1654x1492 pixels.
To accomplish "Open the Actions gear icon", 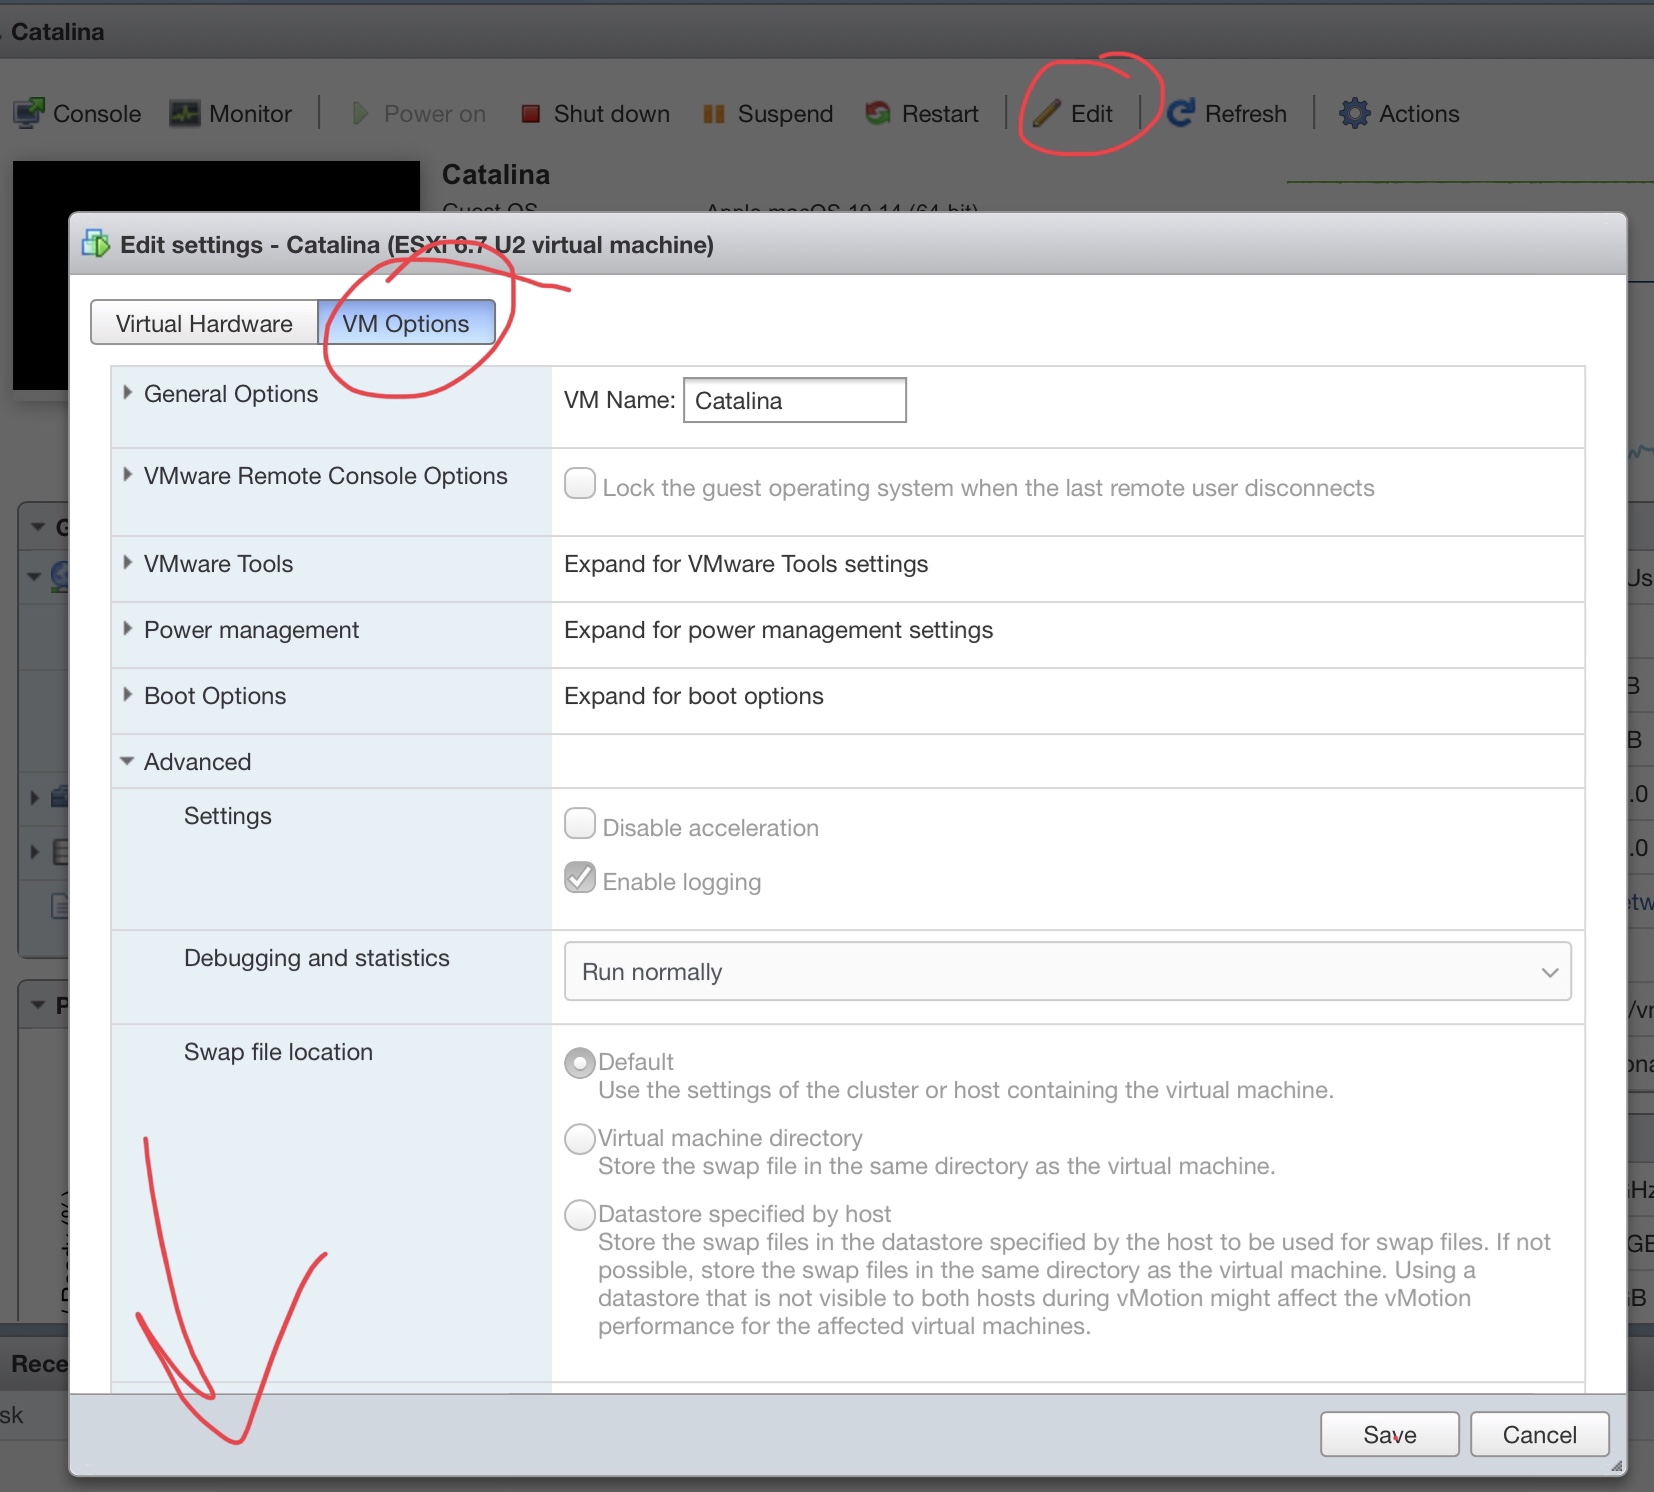I will pos(1354,113).
